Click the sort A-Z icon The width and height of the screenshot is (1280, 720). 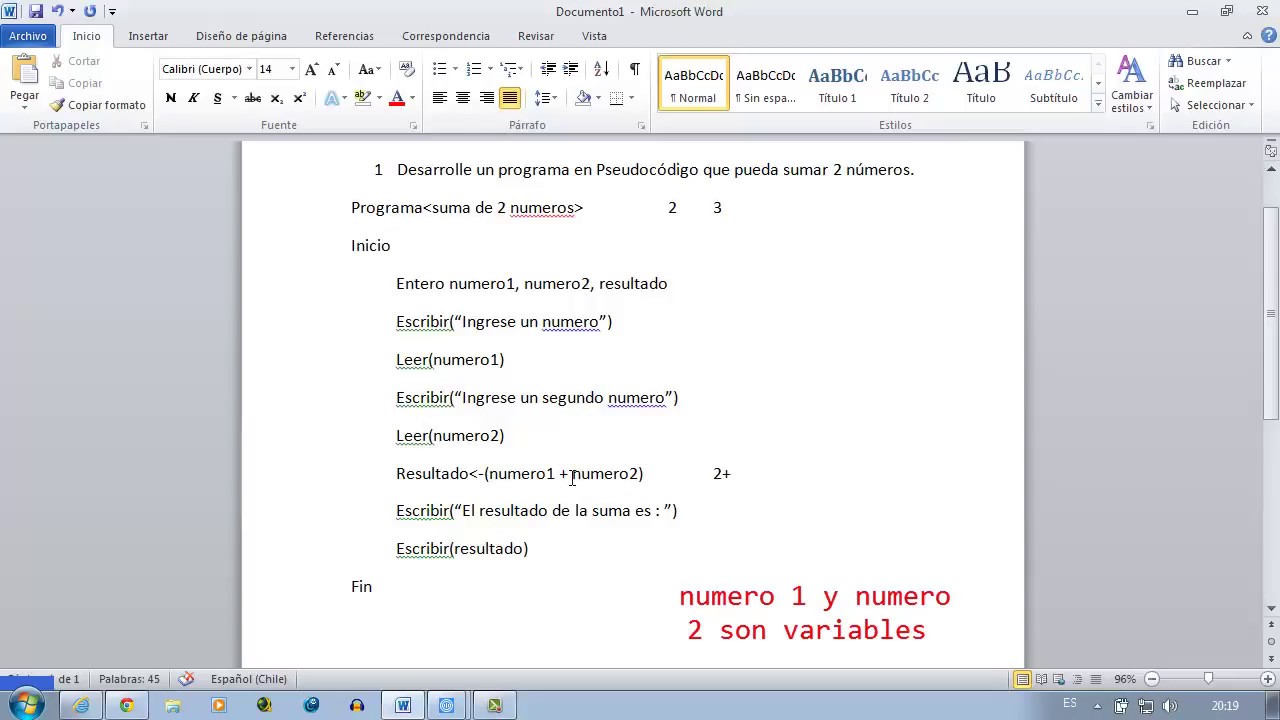[x=601, y=69]
